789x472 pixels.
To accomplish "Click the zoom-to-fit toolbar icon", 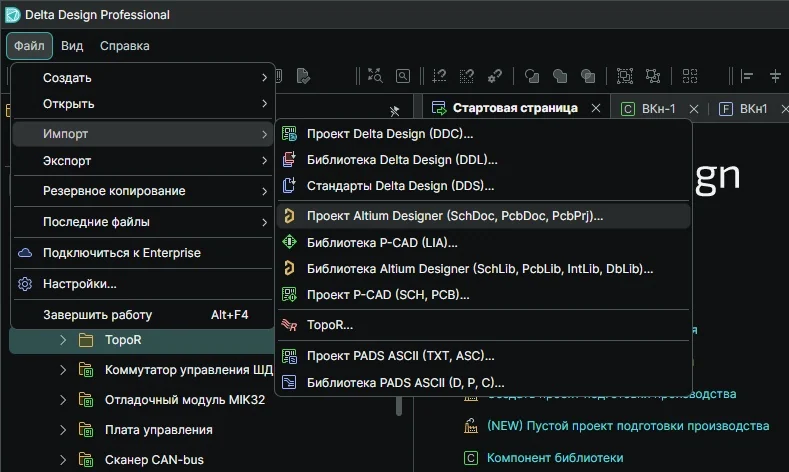I will [x=375, y=76].
